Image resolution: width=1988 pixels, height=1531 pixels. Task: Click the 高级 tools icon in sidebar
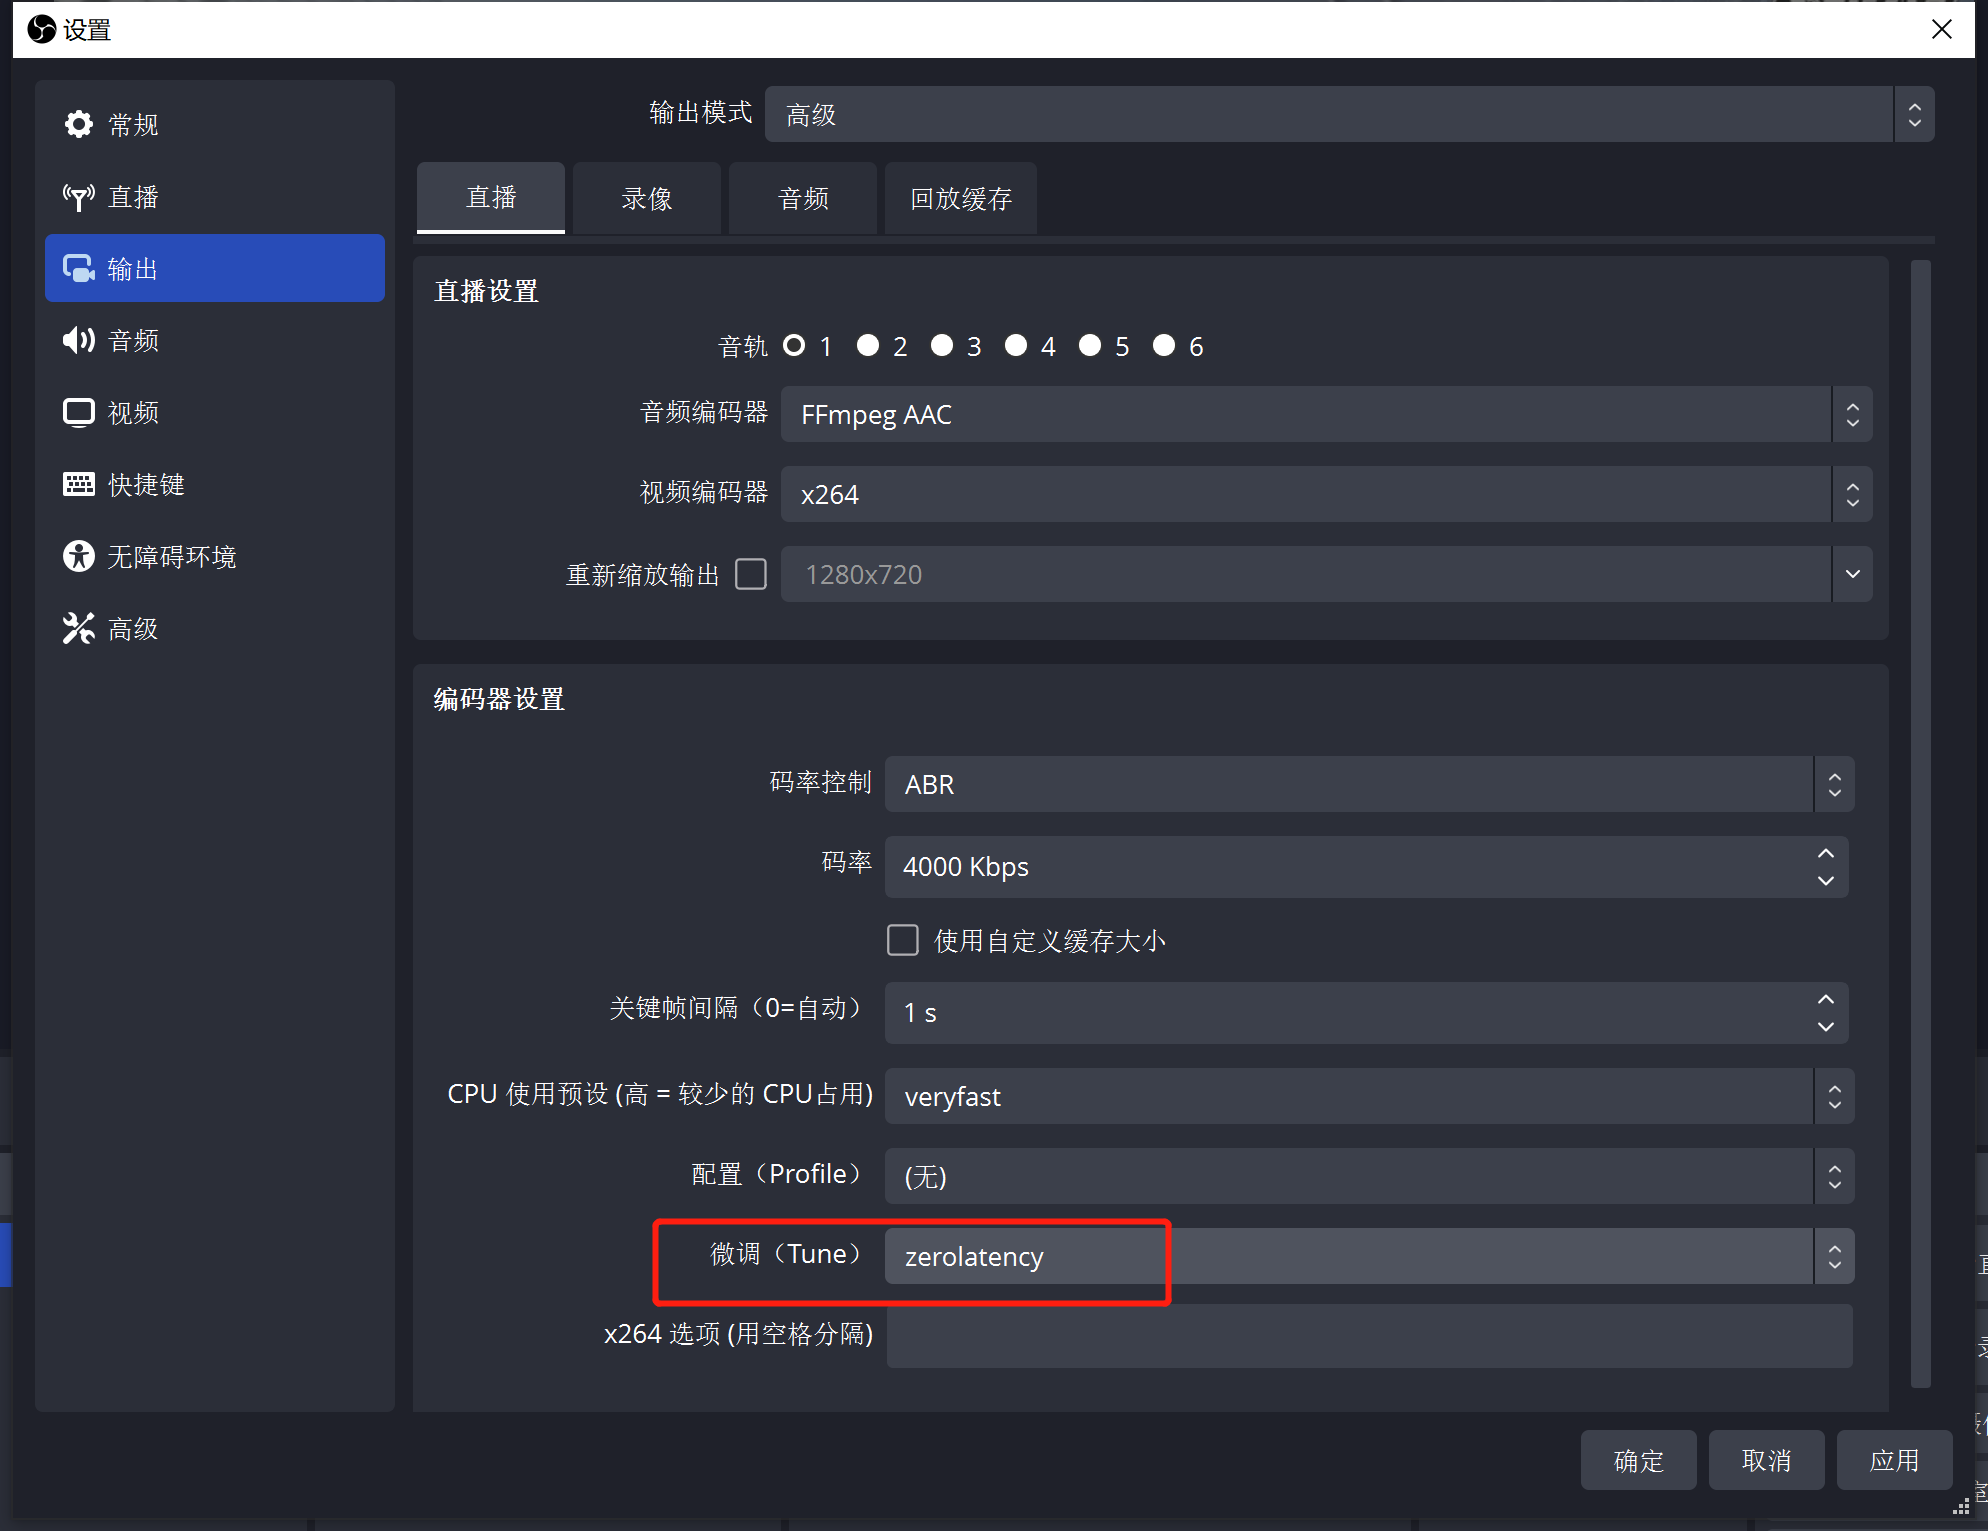click(78, 629)
